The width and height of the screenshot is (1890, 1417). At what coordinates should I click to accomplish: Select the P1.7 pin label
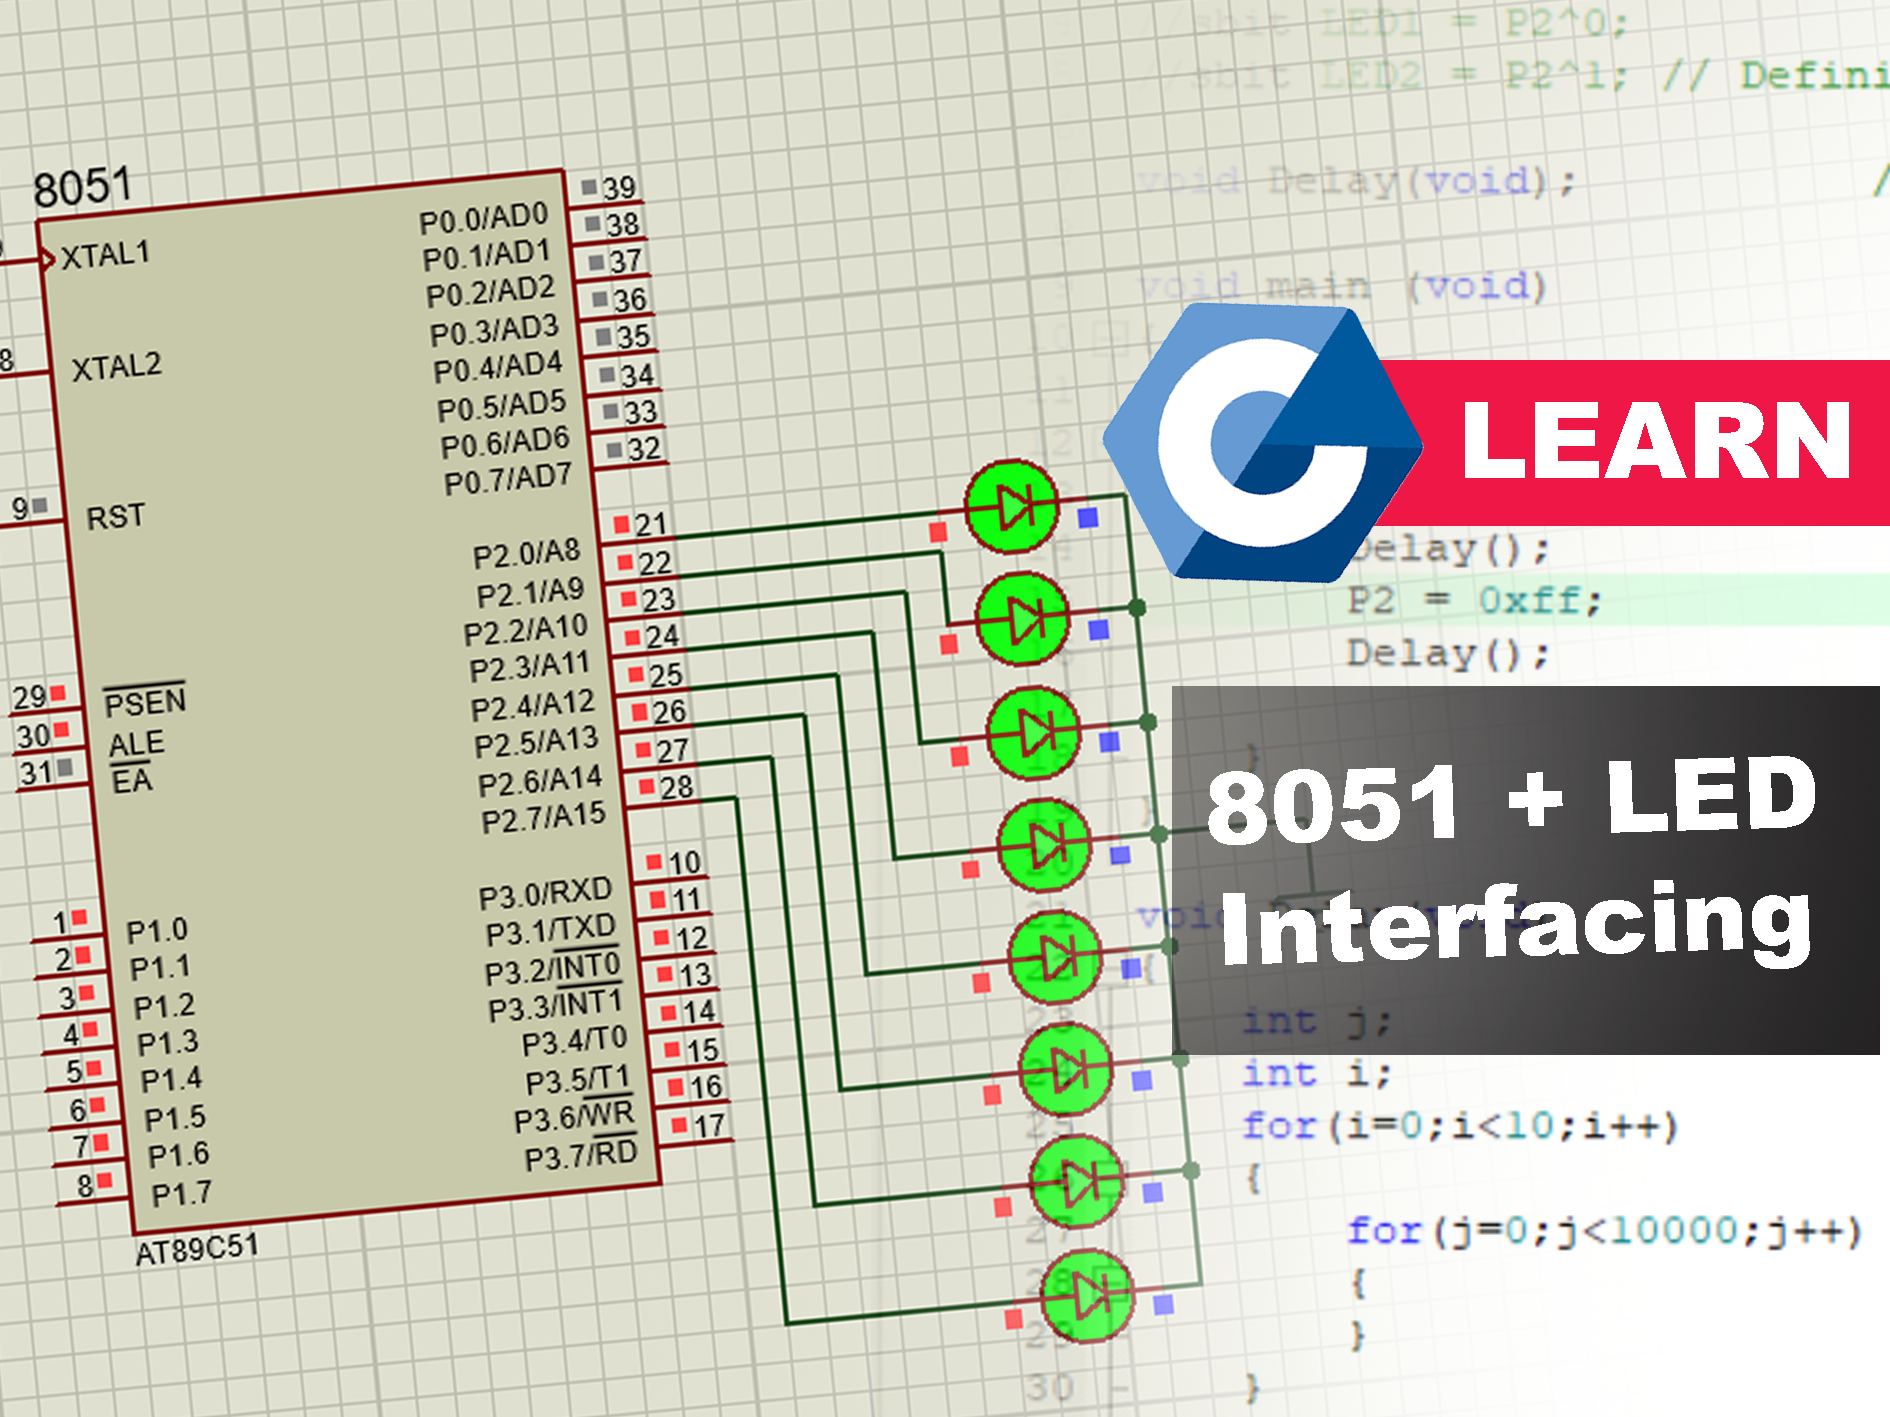point(182,1194)
